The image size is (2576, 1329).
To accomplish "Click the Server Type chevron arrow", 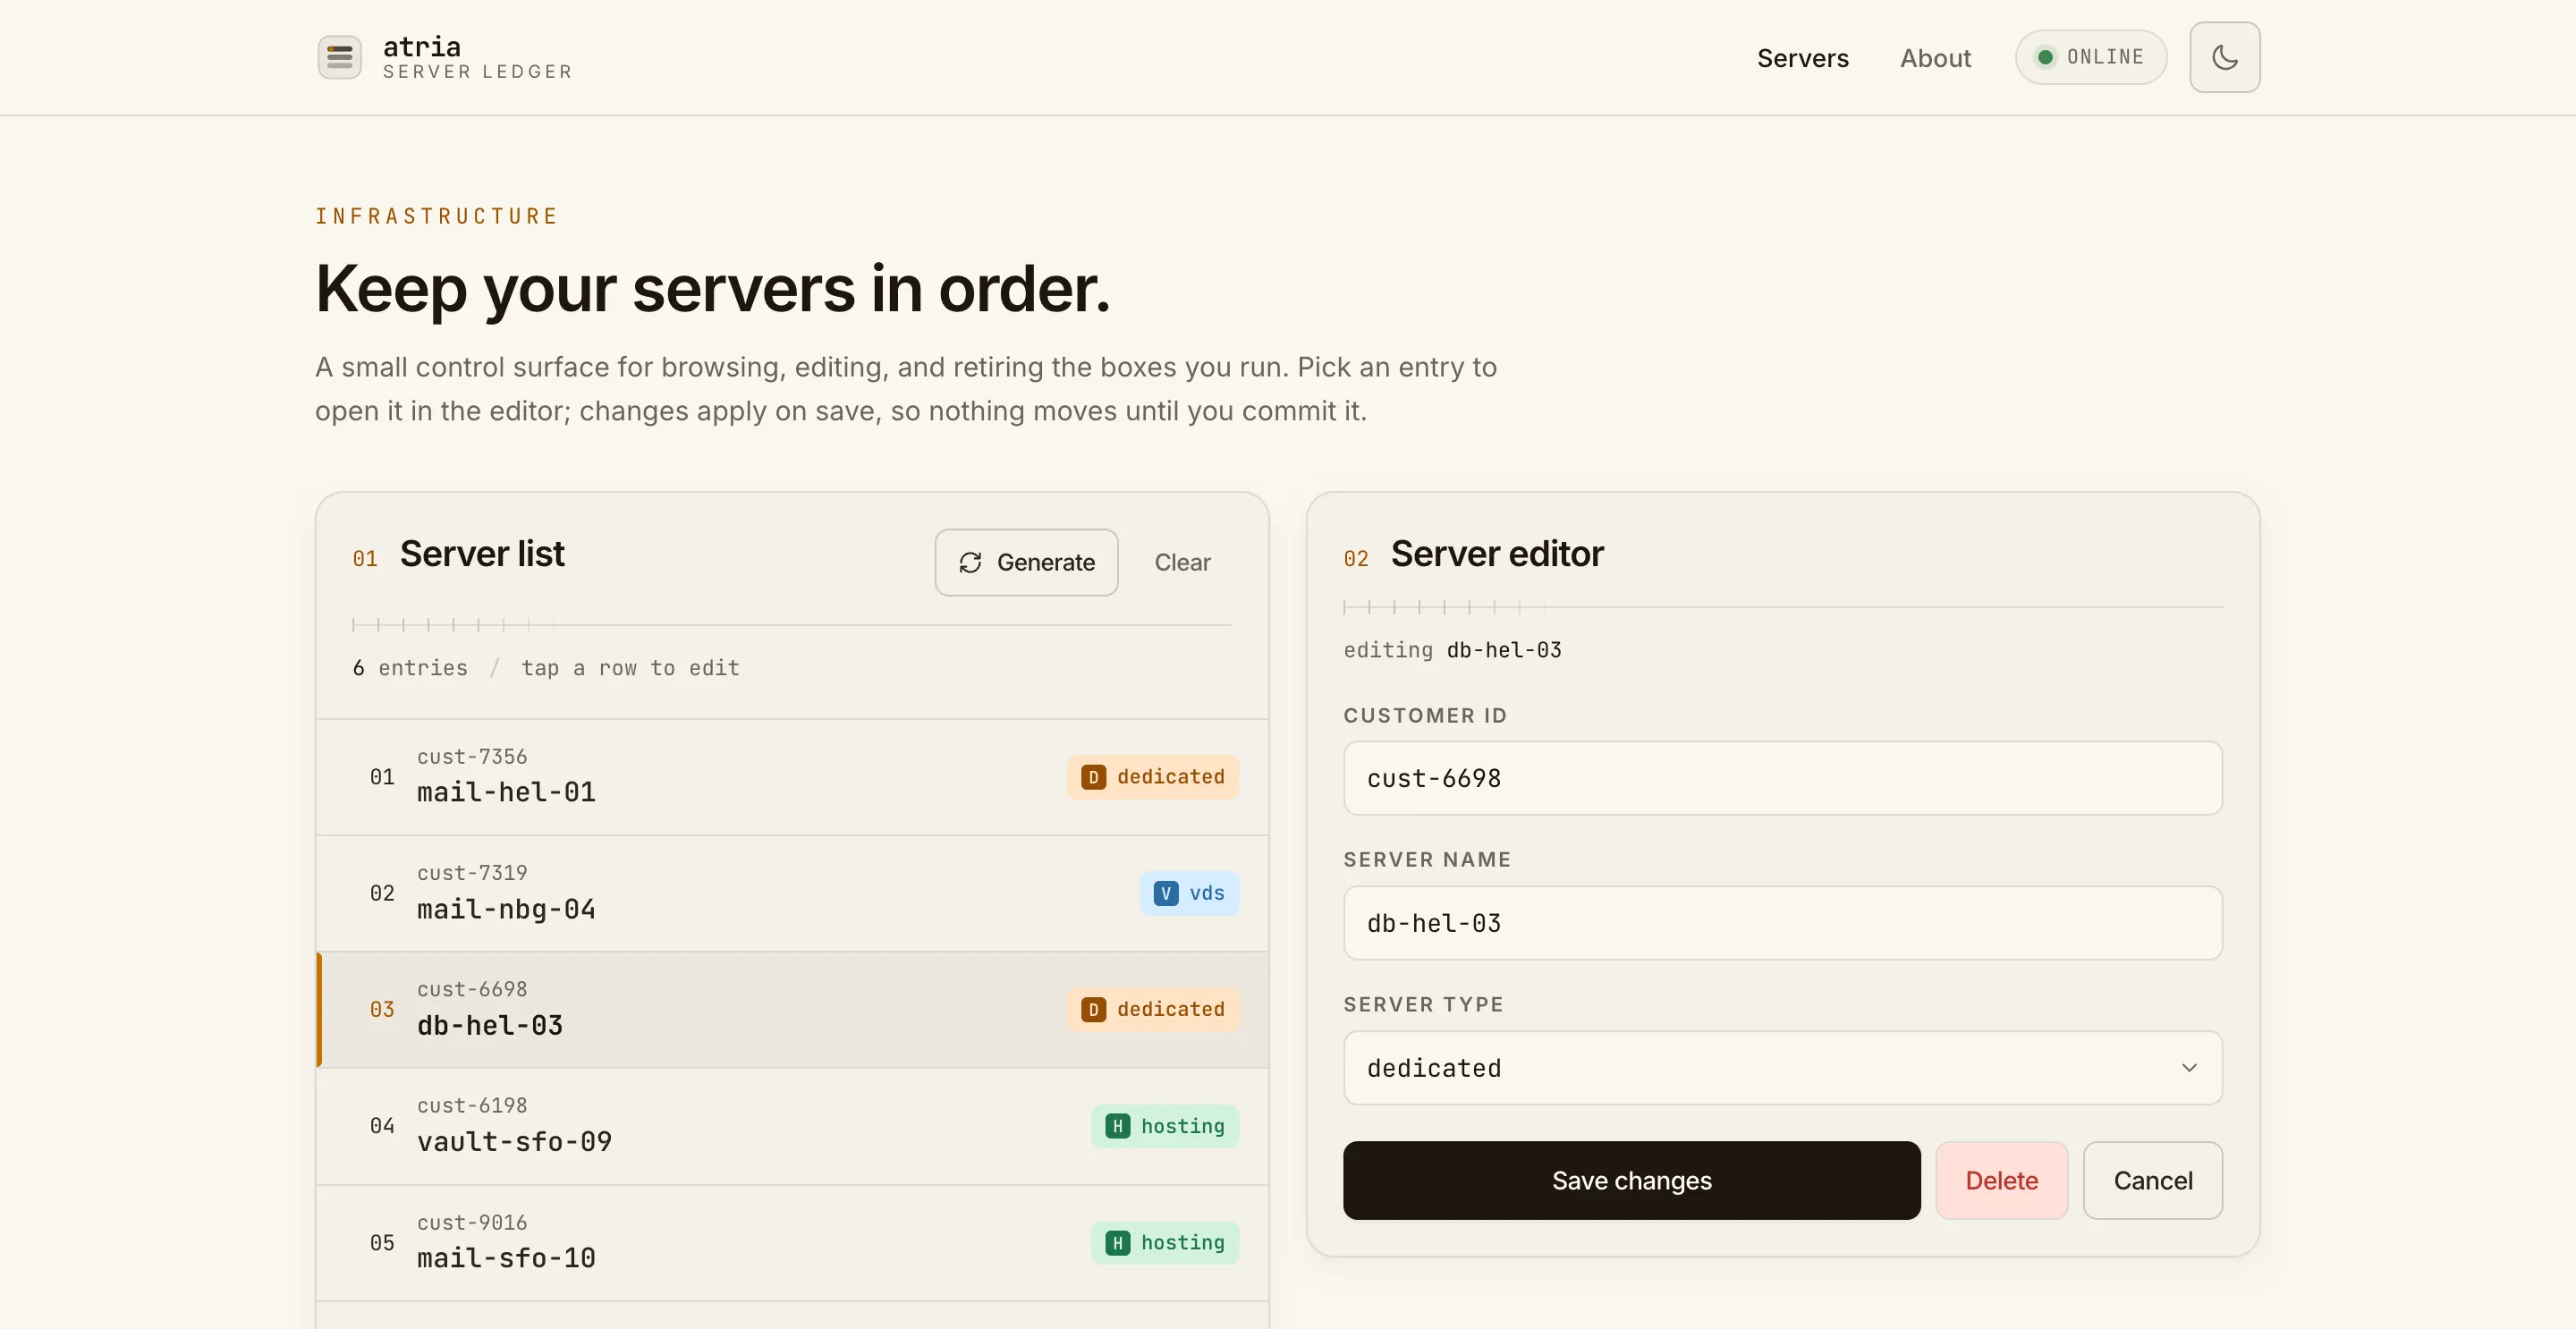I will [x=2189, y=1068].
